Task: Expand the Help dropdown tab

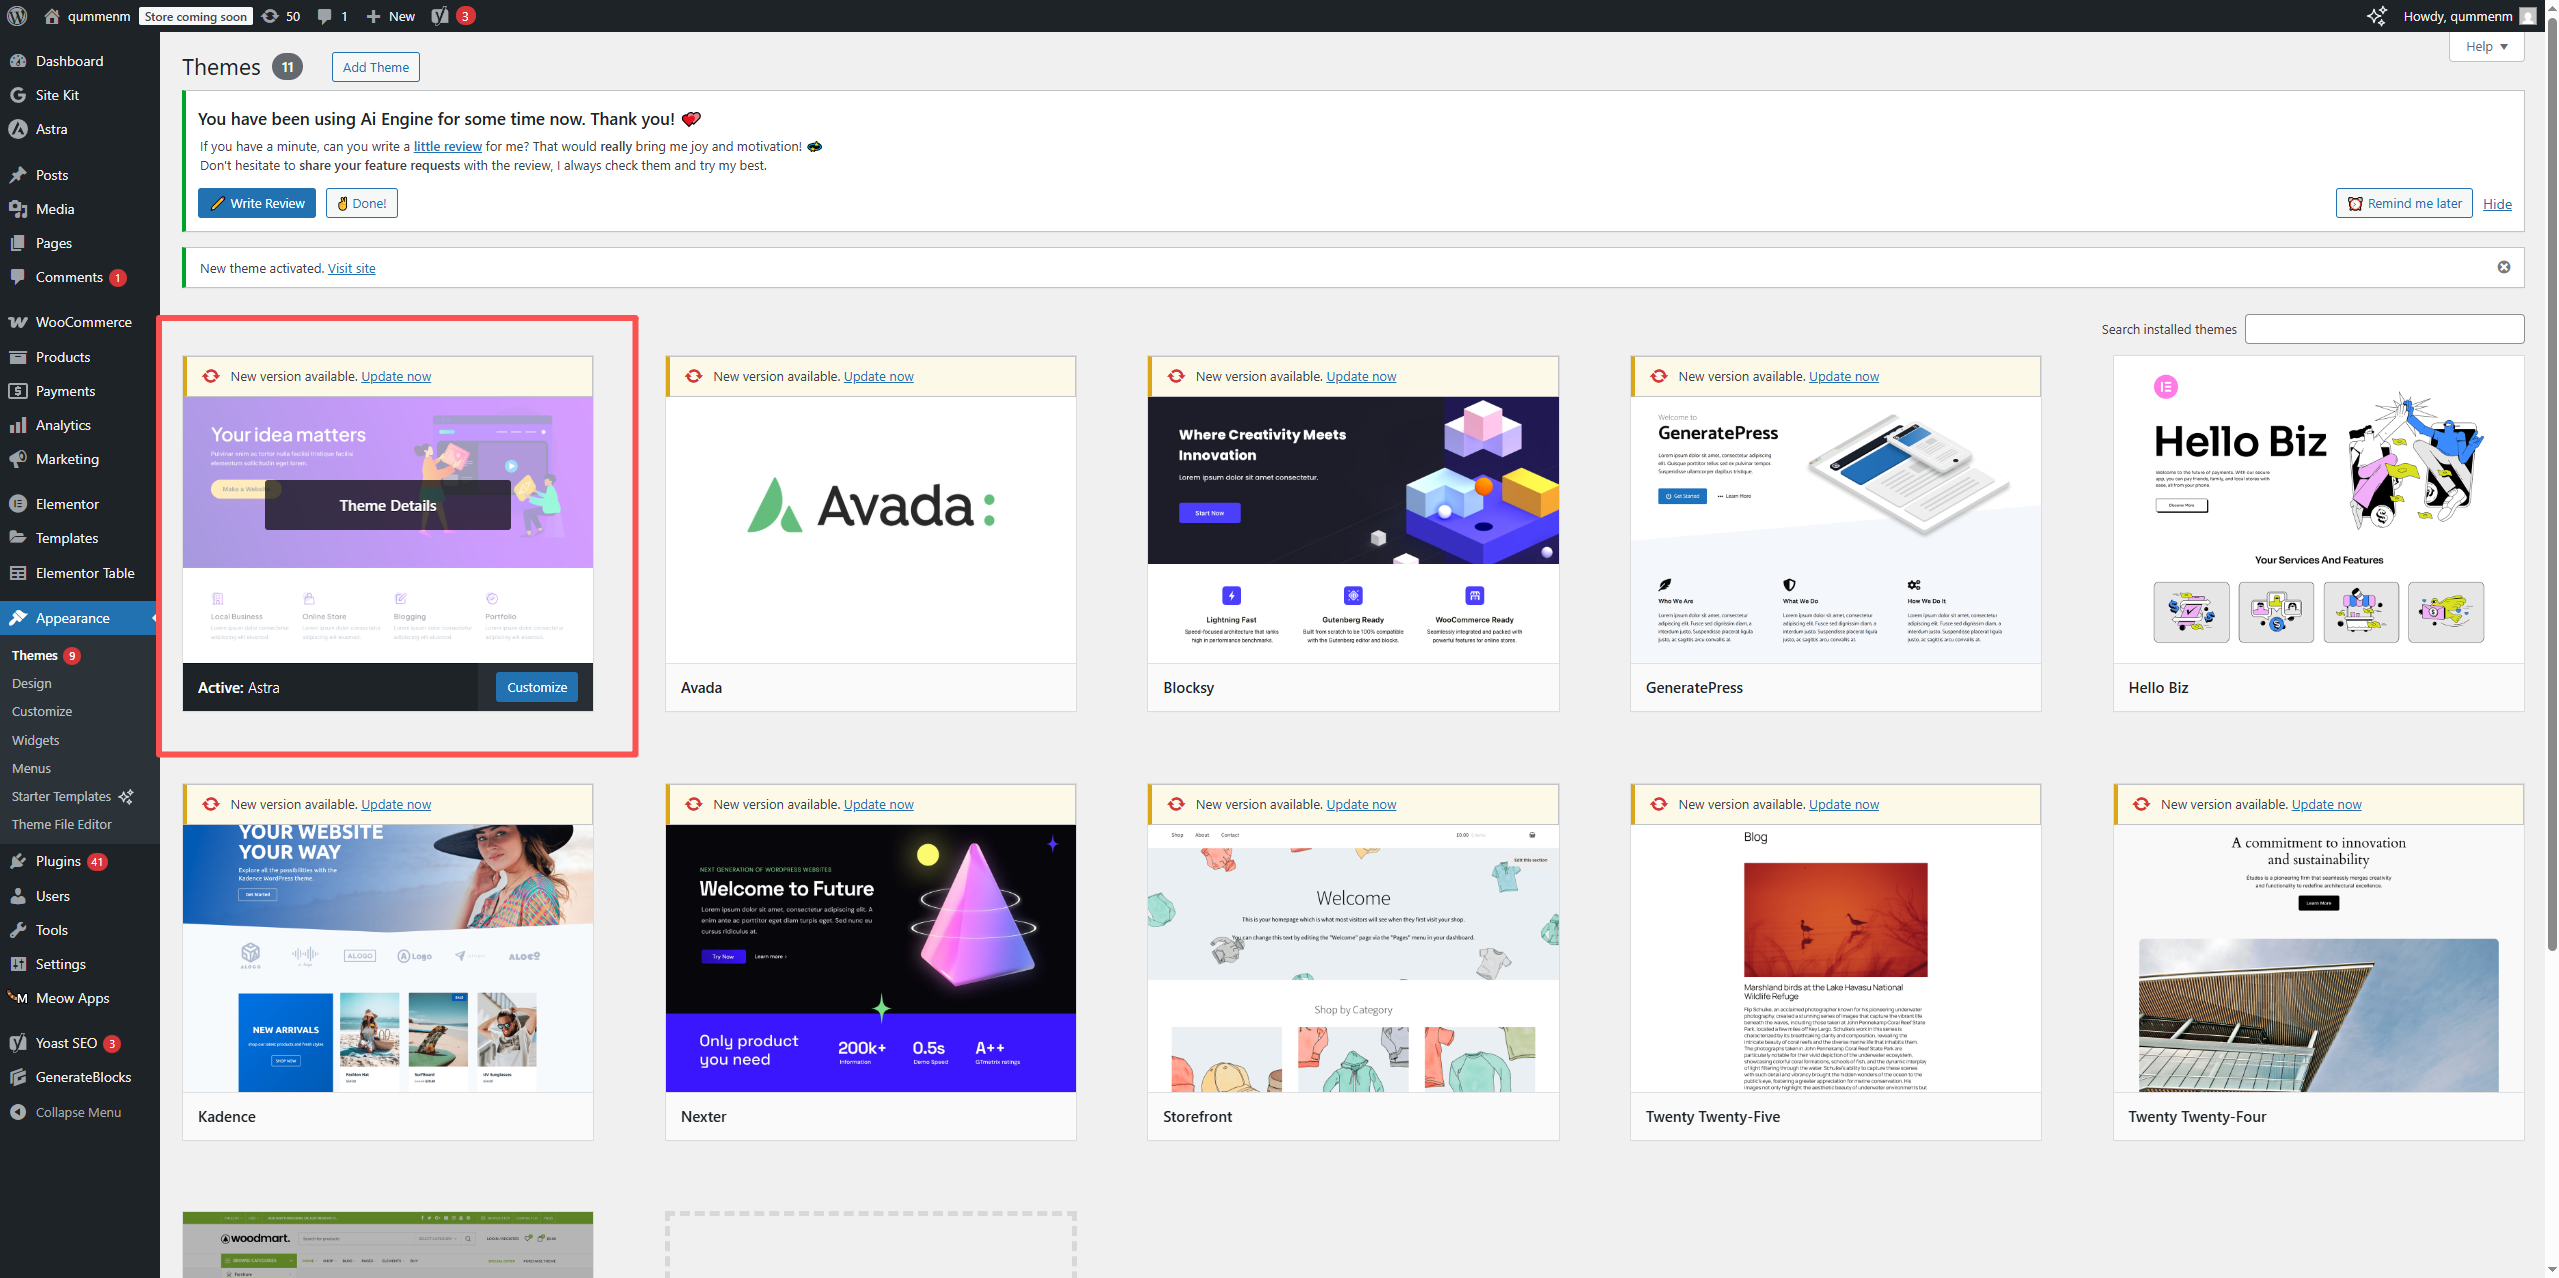Action: [2485, 47]
